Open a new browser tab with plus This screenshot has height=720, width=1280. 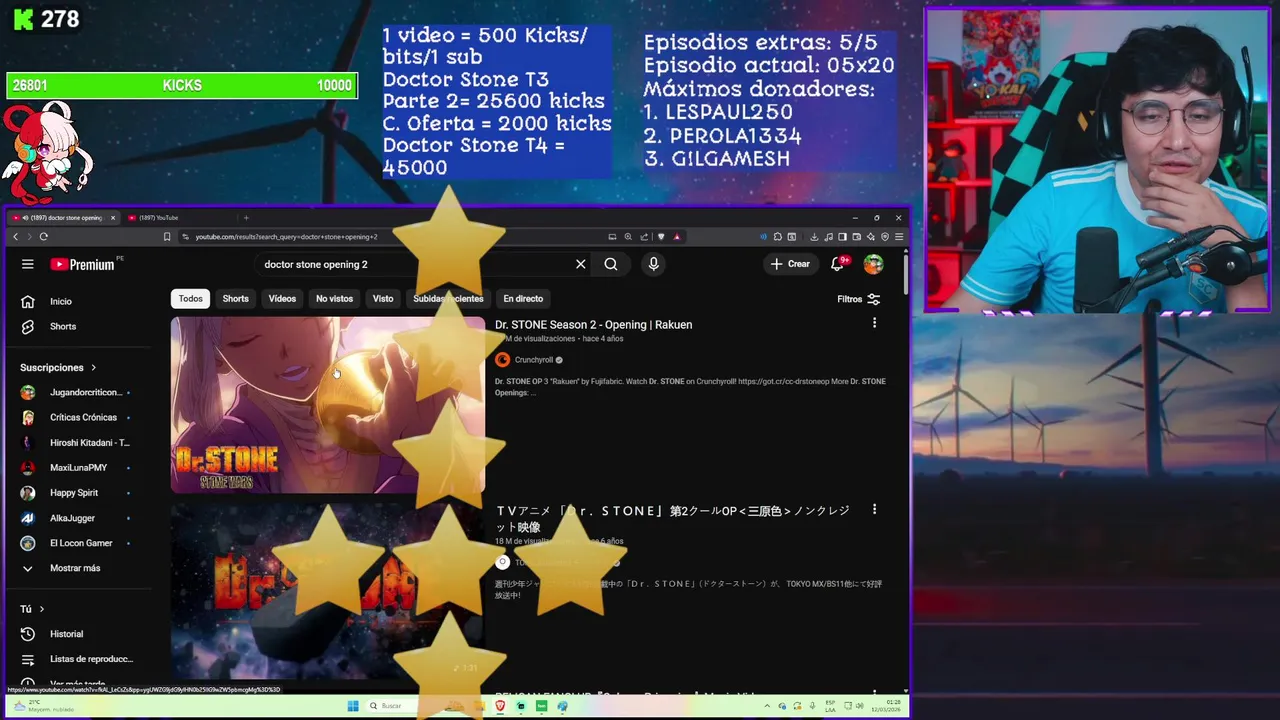(x=246, y=217)
